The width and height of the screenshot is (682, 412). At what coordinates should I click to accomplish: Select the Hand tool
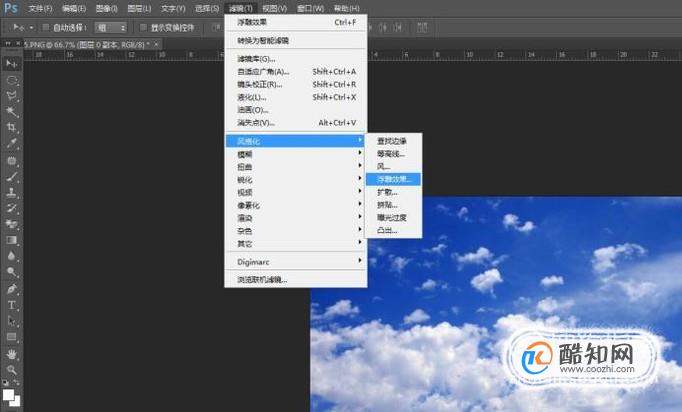click(11, 354)
